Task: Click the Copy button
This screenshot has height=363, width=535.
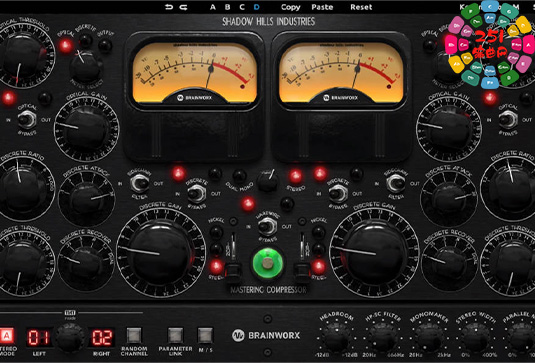Action: 290,7
